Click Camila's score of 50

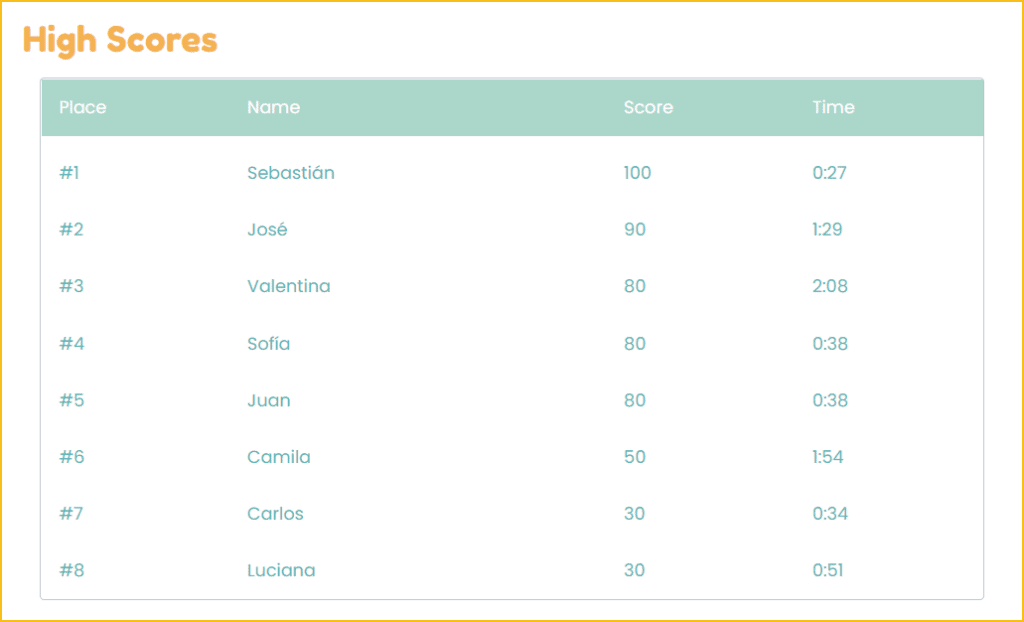point(635,457)
